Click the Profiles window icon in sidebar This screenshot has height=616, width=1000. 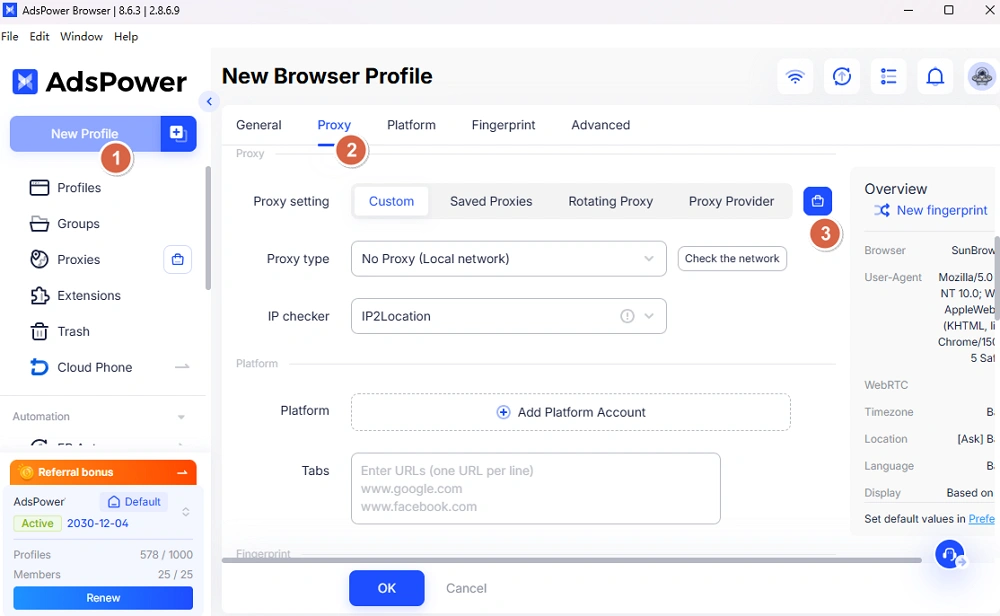[39, 187]
